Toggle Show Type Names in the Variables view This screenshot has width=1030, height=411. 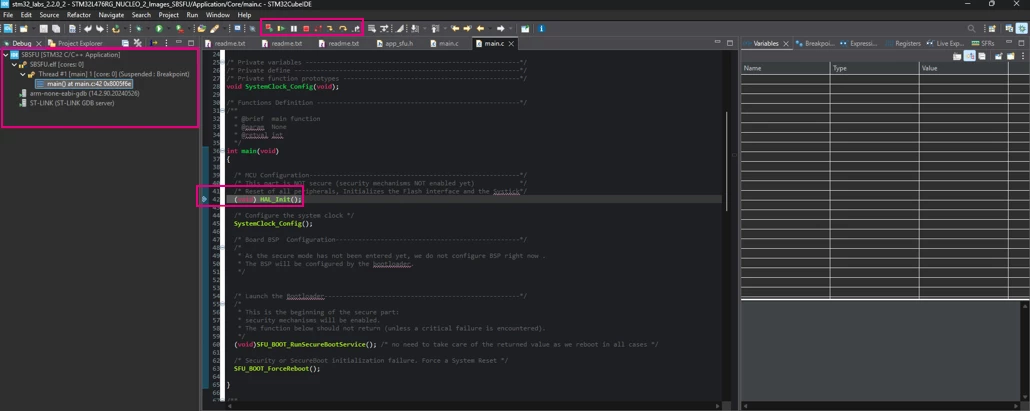tap(957, 56)
